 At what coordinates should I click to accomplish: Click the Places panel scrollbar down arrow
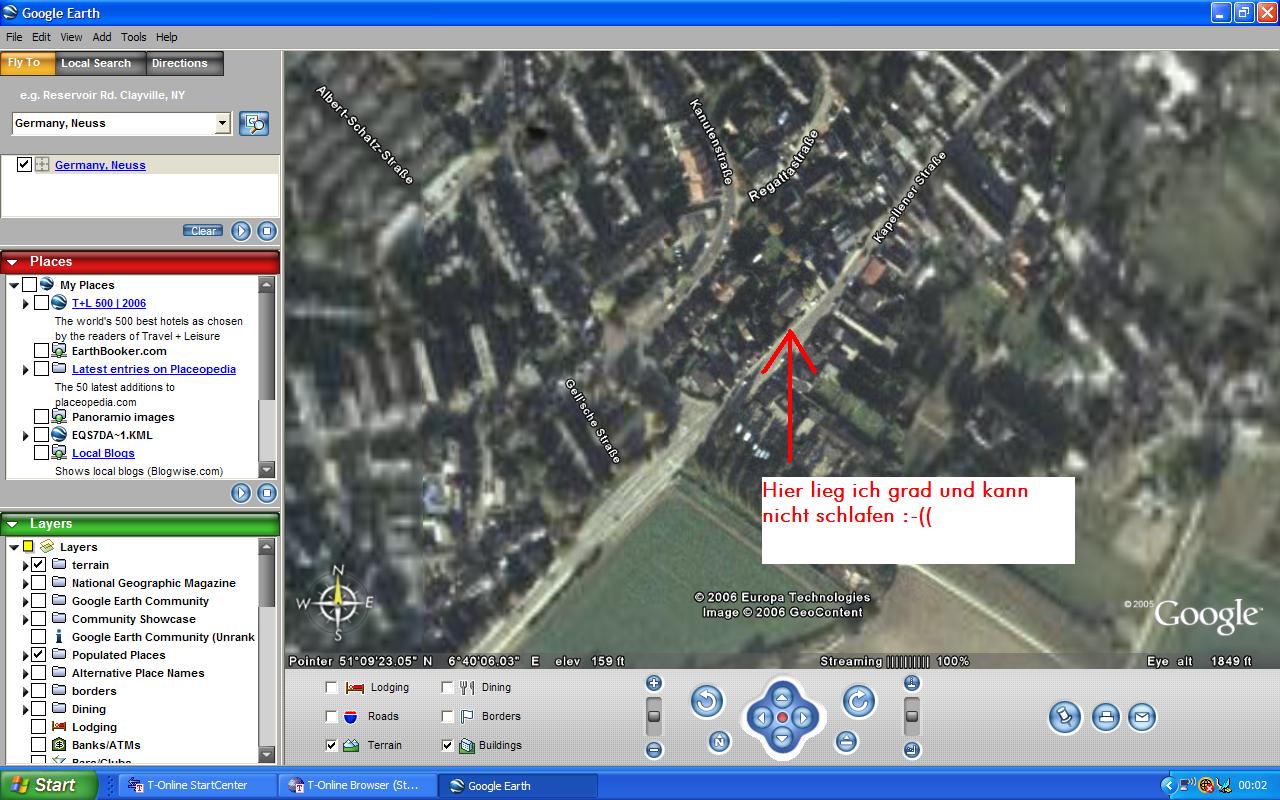pos(266,469)
